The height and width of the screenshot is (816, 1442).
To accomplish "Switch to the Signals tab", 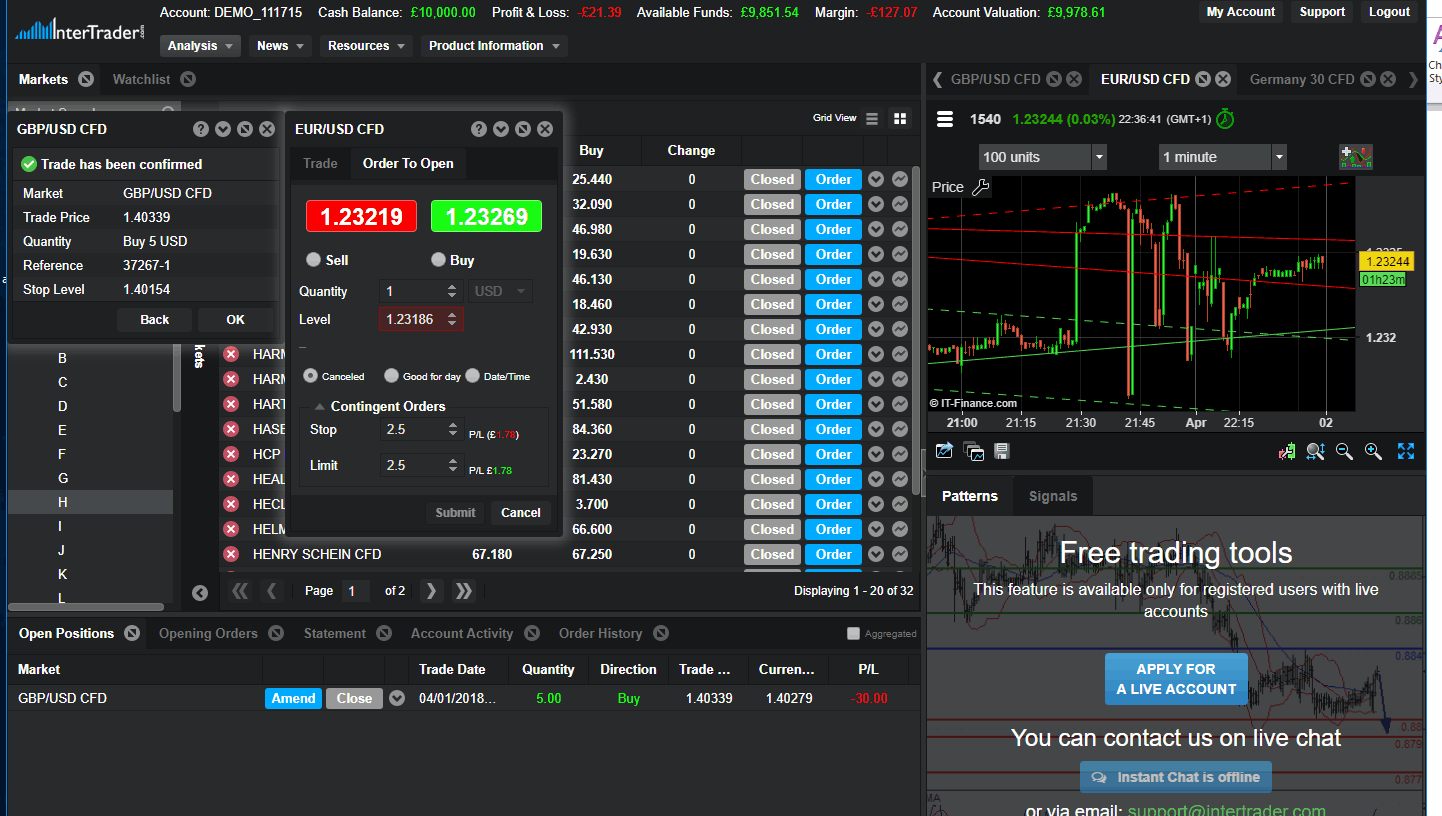I will click(1053, 496).
